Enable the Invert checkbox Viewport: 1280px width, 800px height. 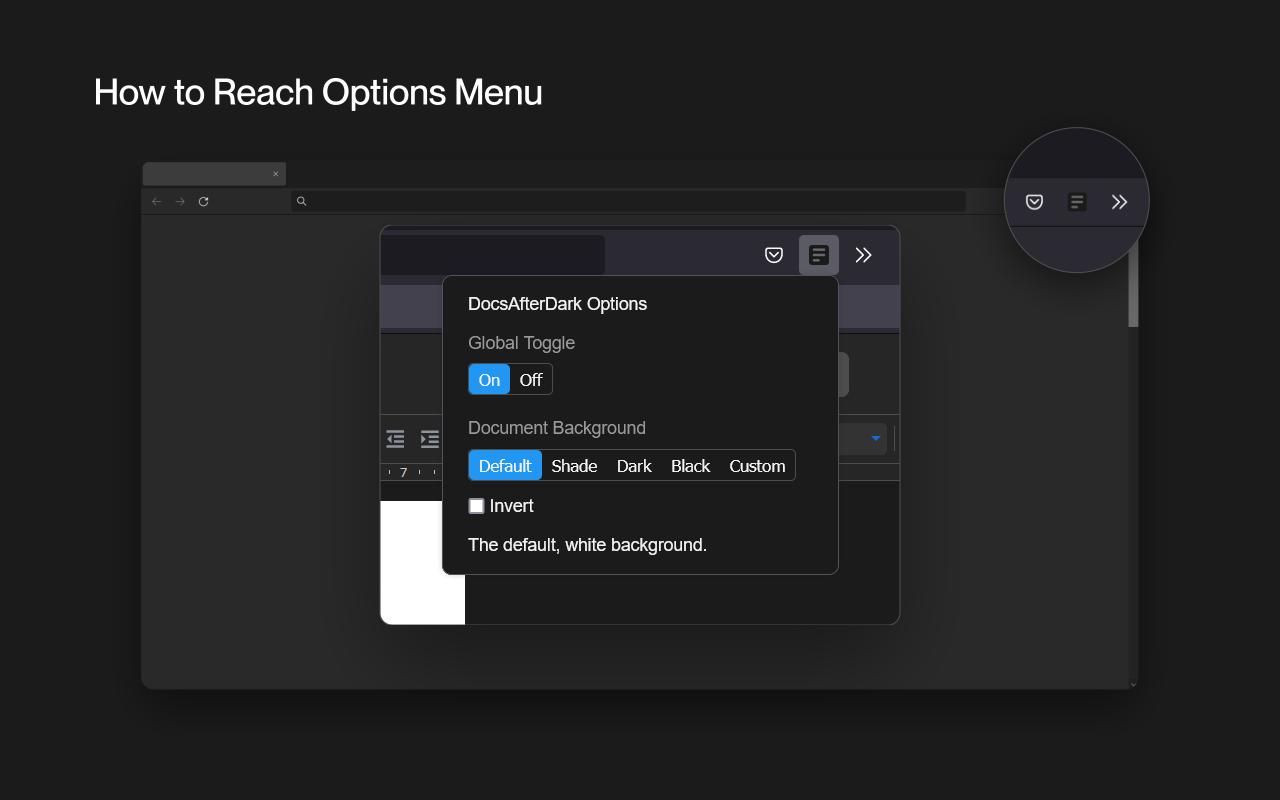pos(477,506)
